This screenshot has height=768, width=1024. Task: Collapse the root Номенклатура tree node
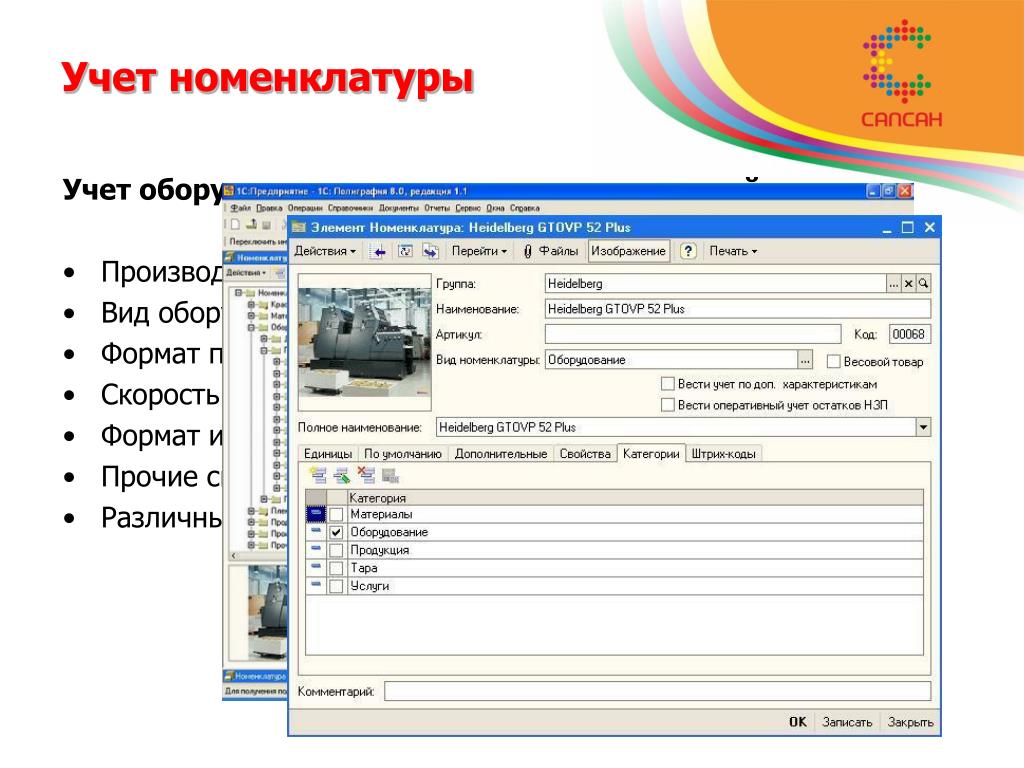(238, 293)
